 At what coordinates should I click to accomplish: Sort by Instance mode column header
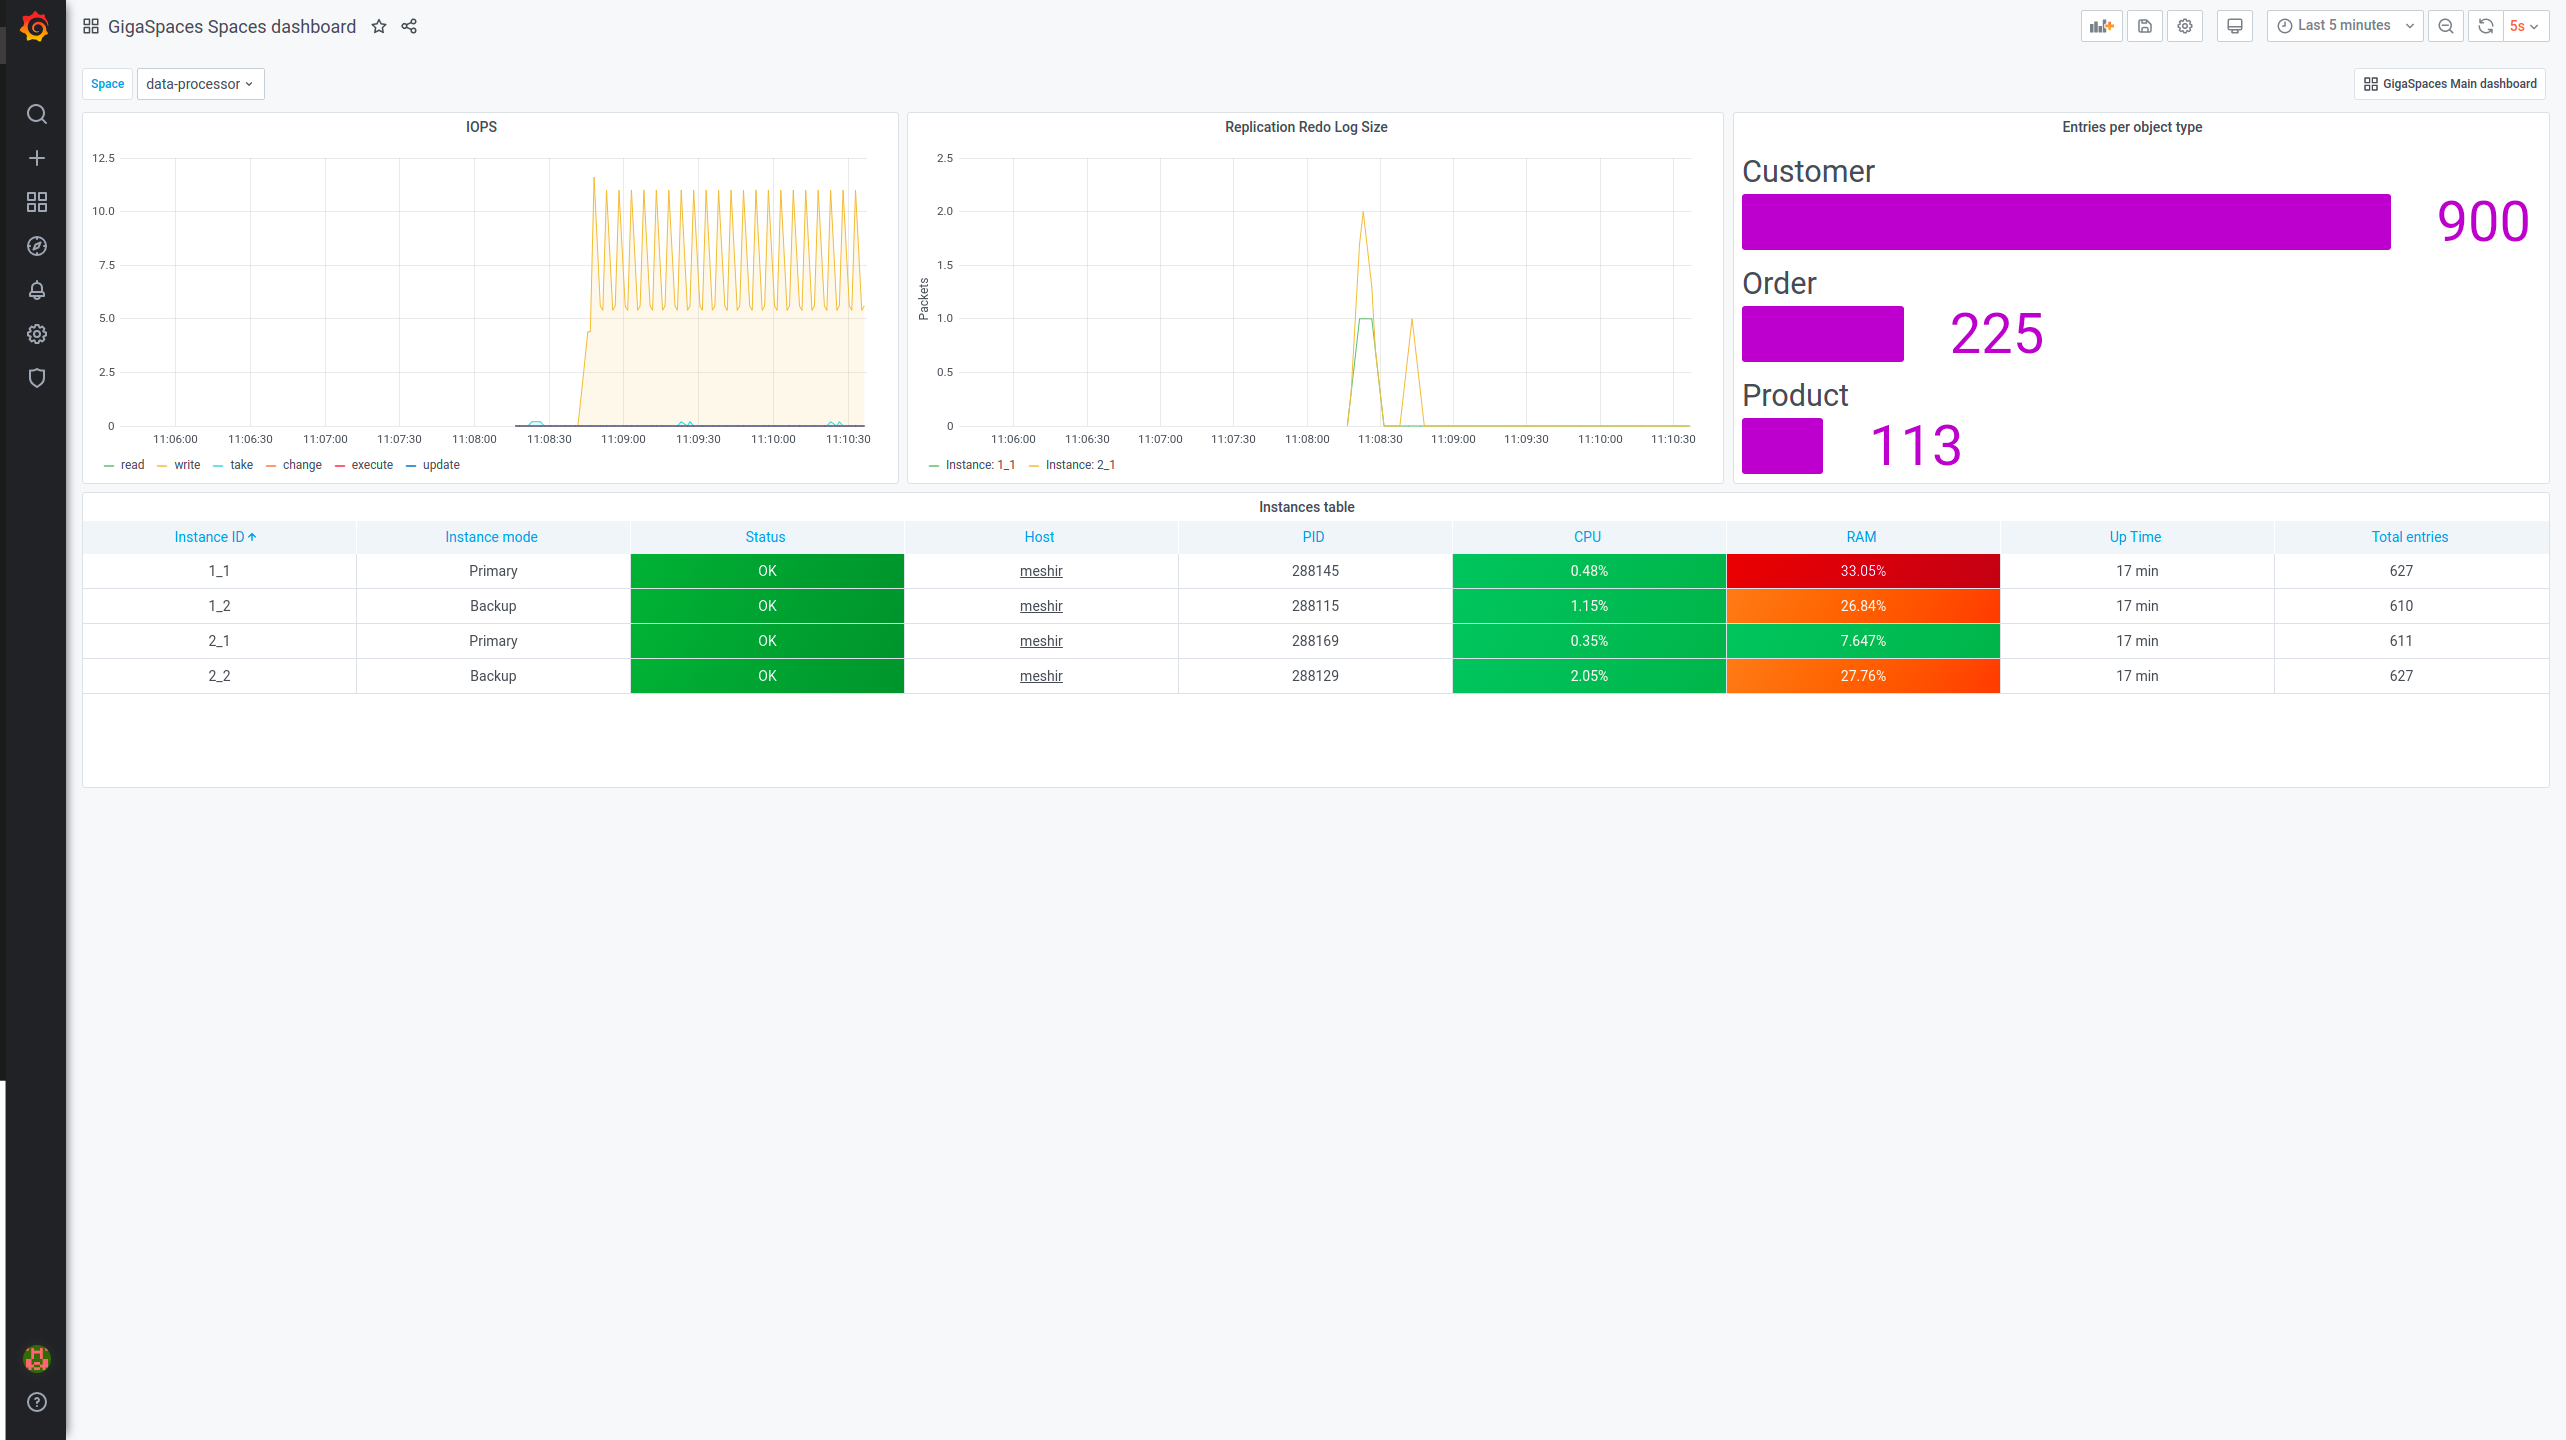491,537
